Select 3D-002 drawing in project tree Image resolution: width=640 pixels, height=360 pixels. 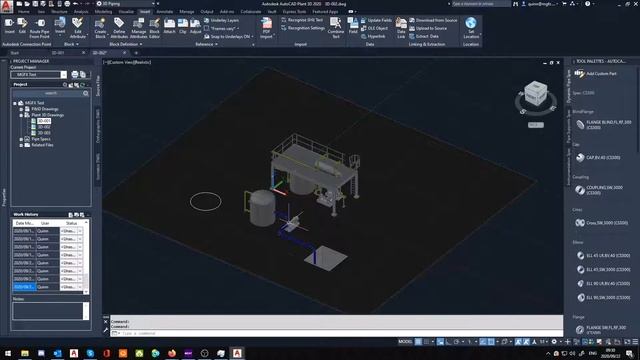pyautogui.click(x=44, y=127)
